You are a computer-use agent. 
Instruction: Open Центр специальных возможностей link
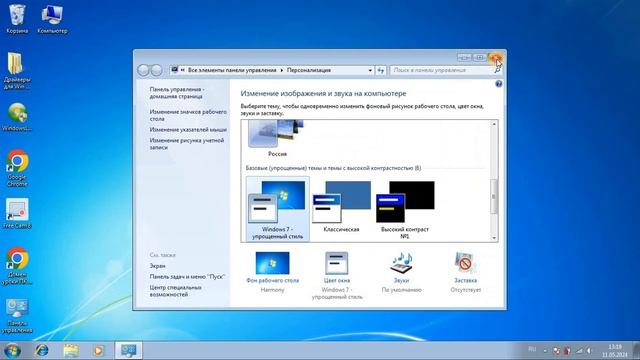pyautogui.click(x=175, y=291)
